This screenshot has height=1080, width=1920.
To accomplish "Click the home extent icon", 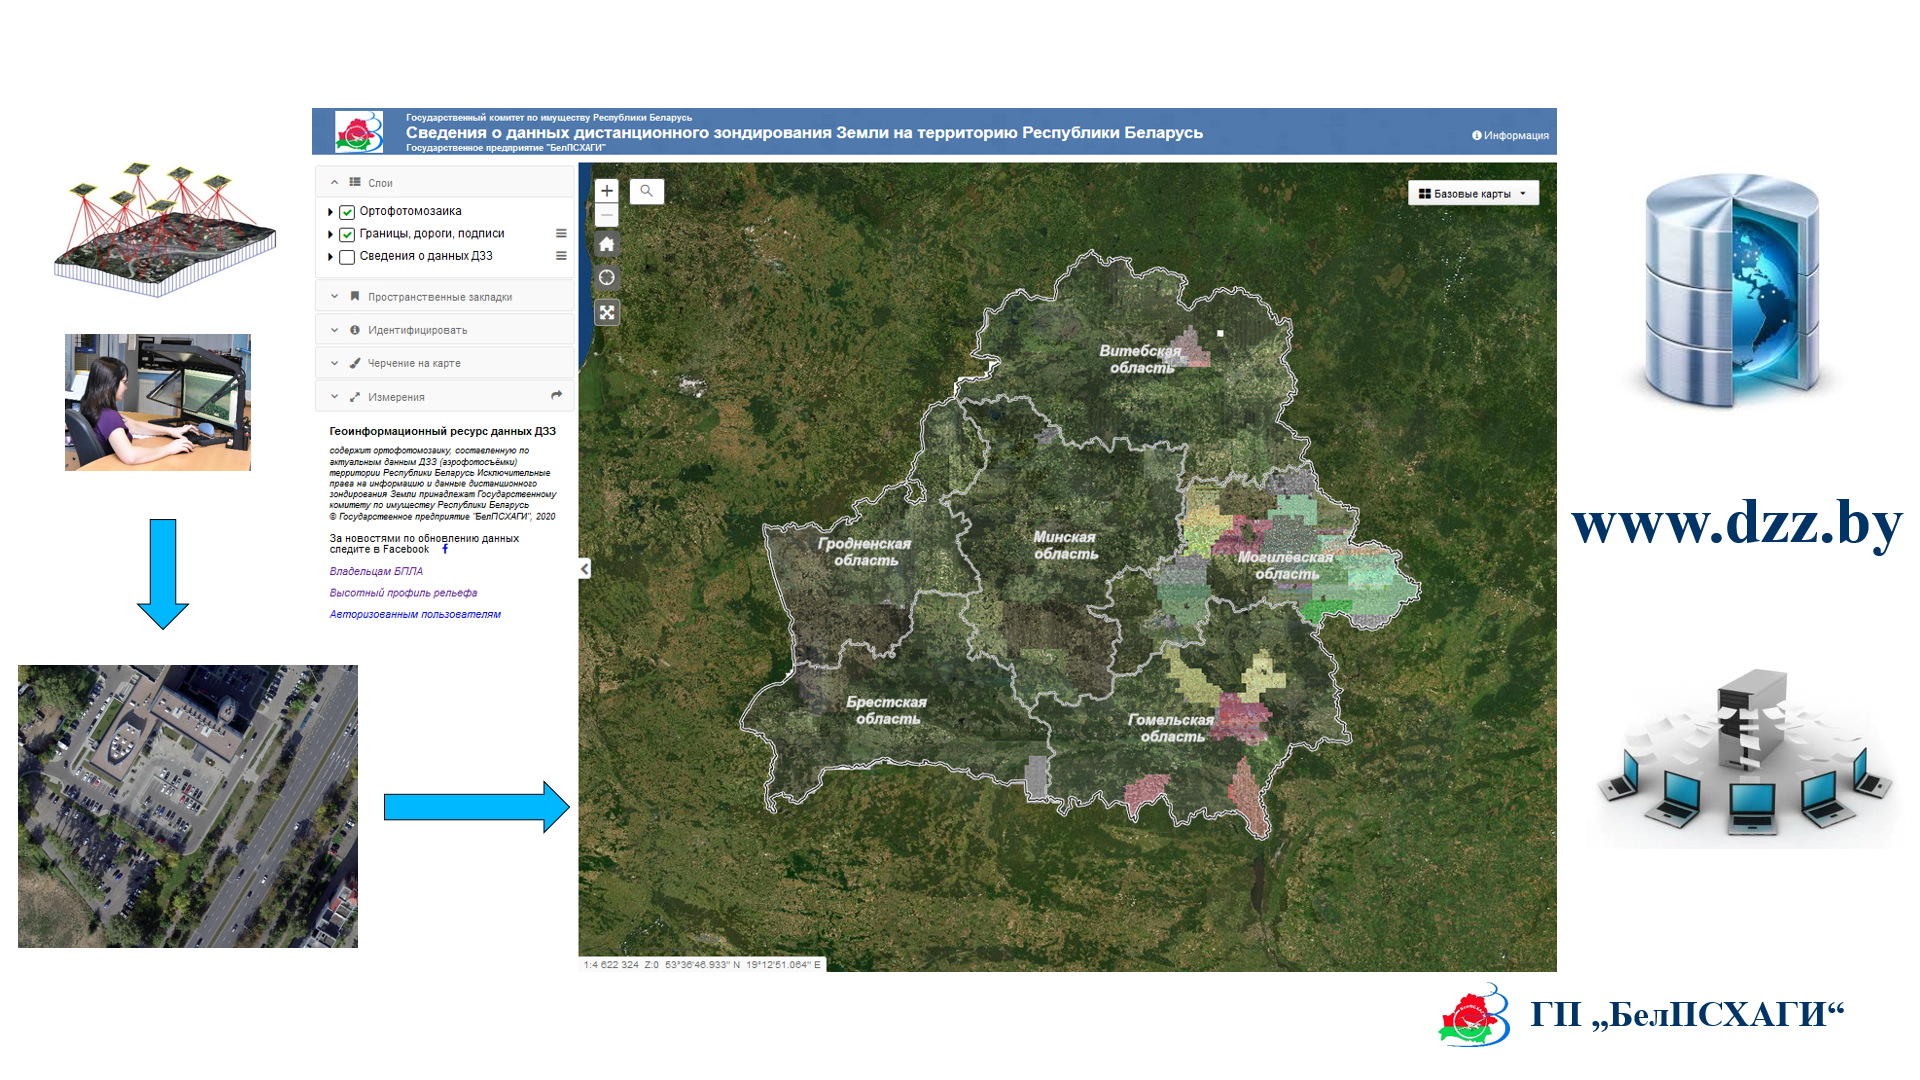I will [x=606, y=244].
